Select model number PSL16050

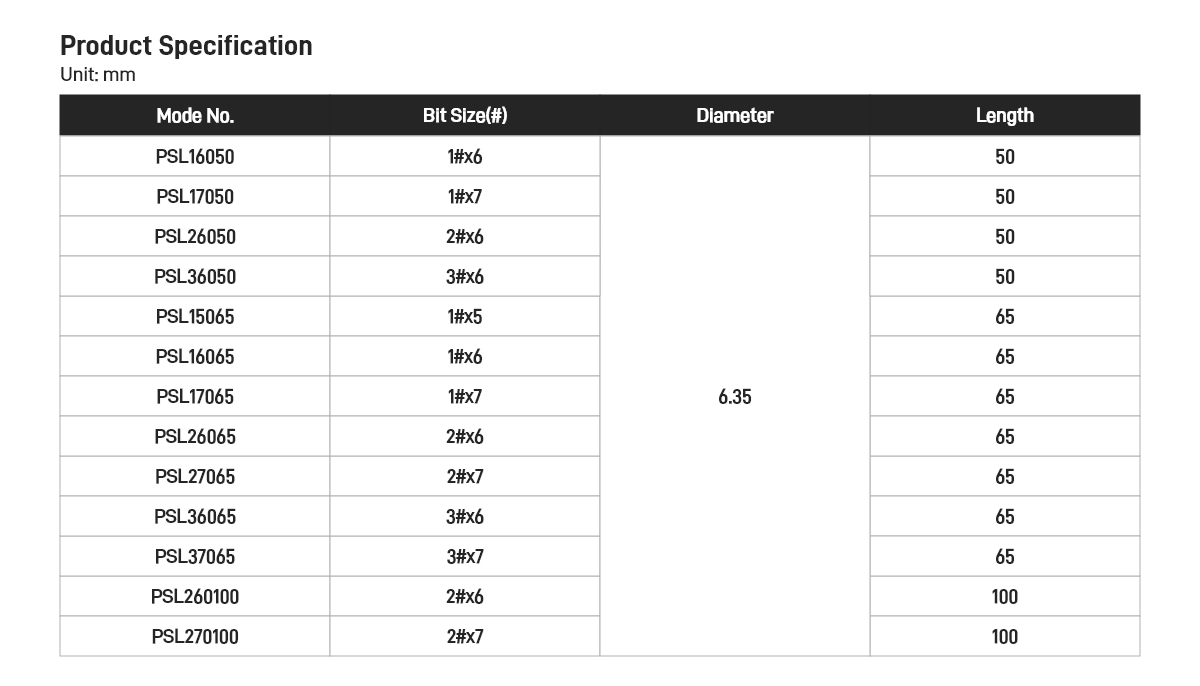(x=195, y=157)
